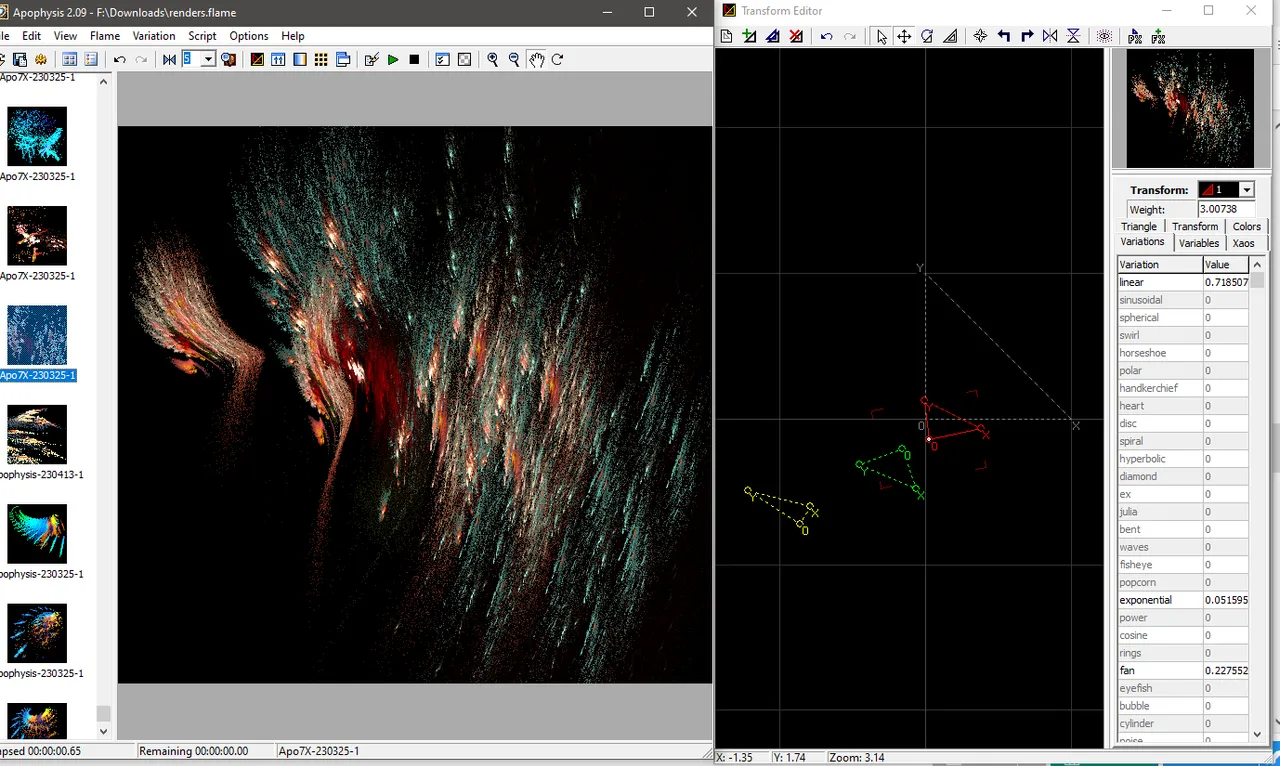Screen dimensions: 1280x766
Task: Switch flame list to thumbnail view icon
Action: click(69, 60)
